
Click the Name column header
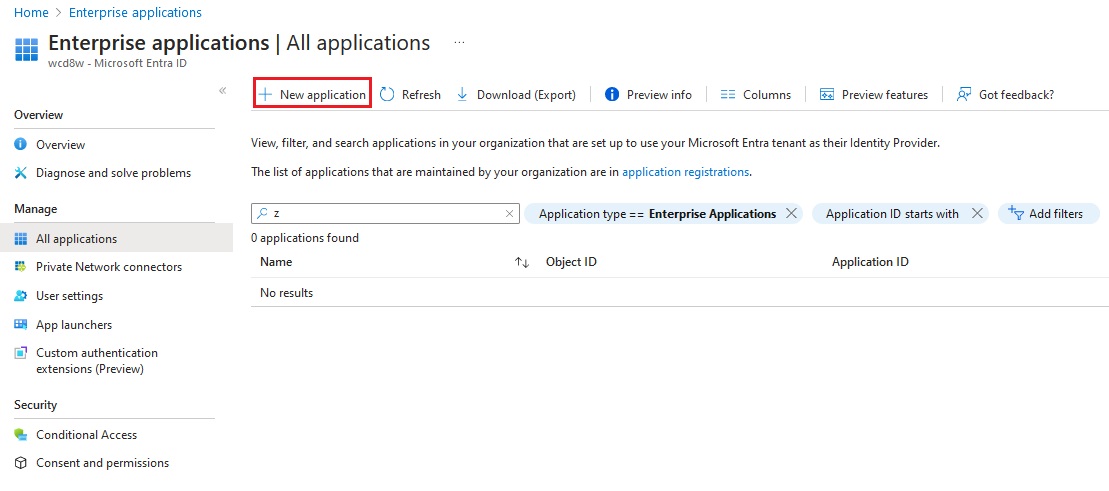276,262
